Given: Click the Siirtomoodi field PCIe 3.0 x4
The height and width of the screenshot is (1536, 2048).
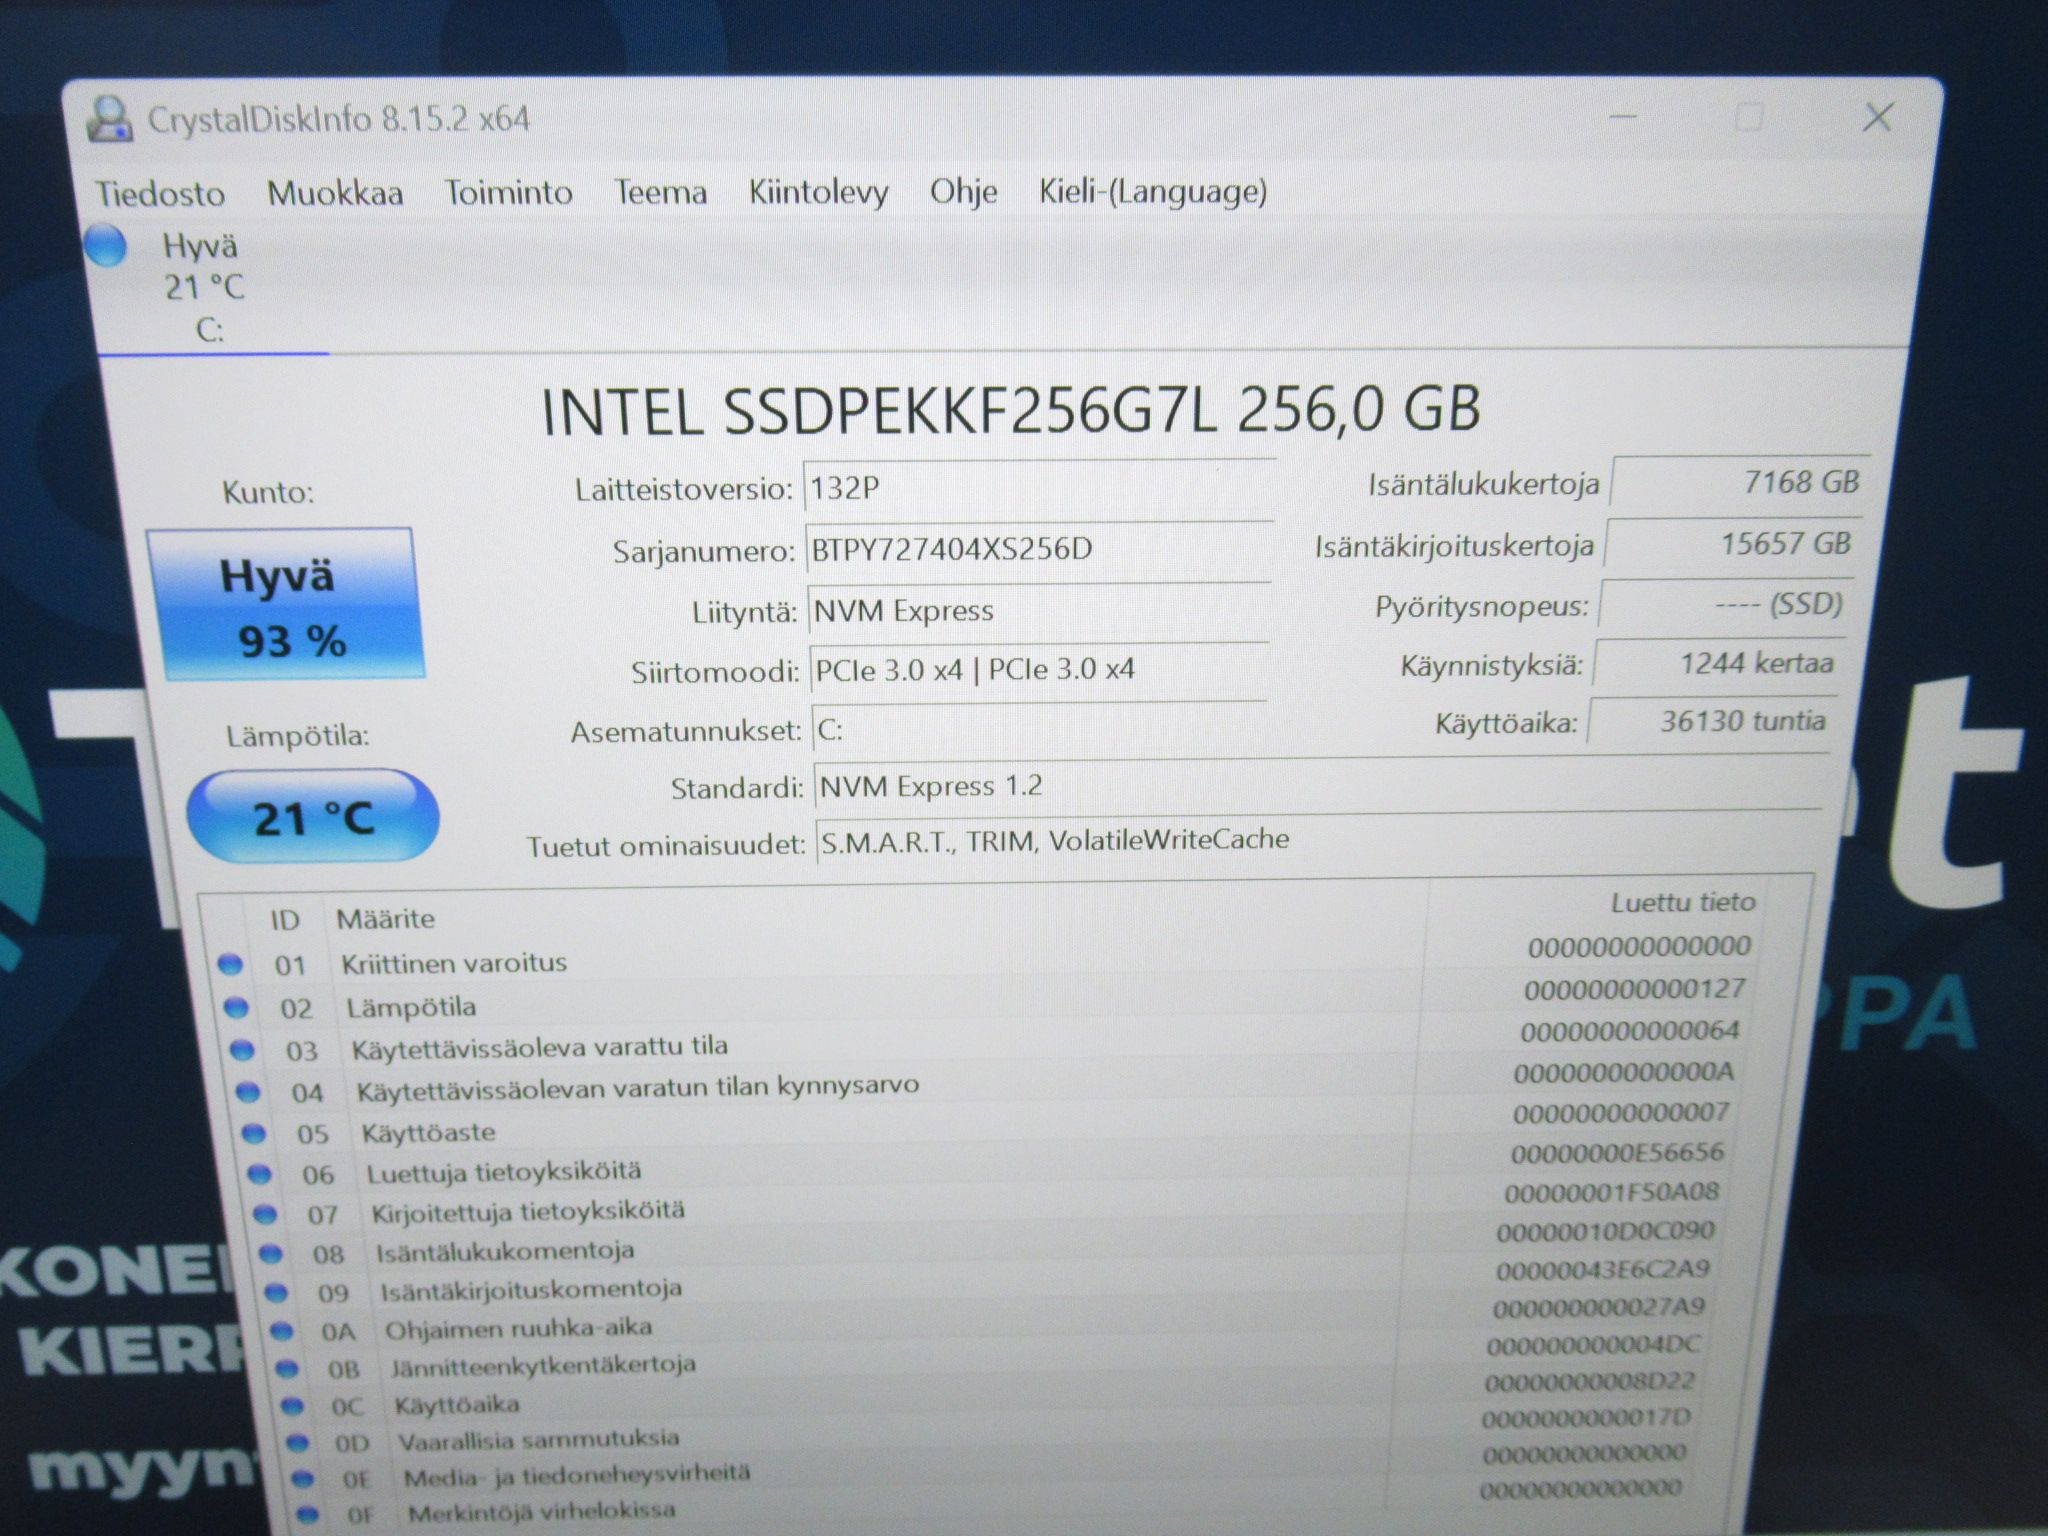Looking at the screenshot, I should pos(1039,668).
